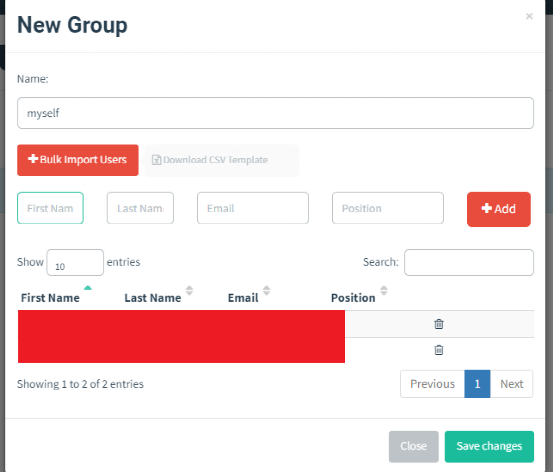Viewport: 553px width, 472px height.
Task: Click the red Add button
Action: pyautogui.click(x=499, y=209)
